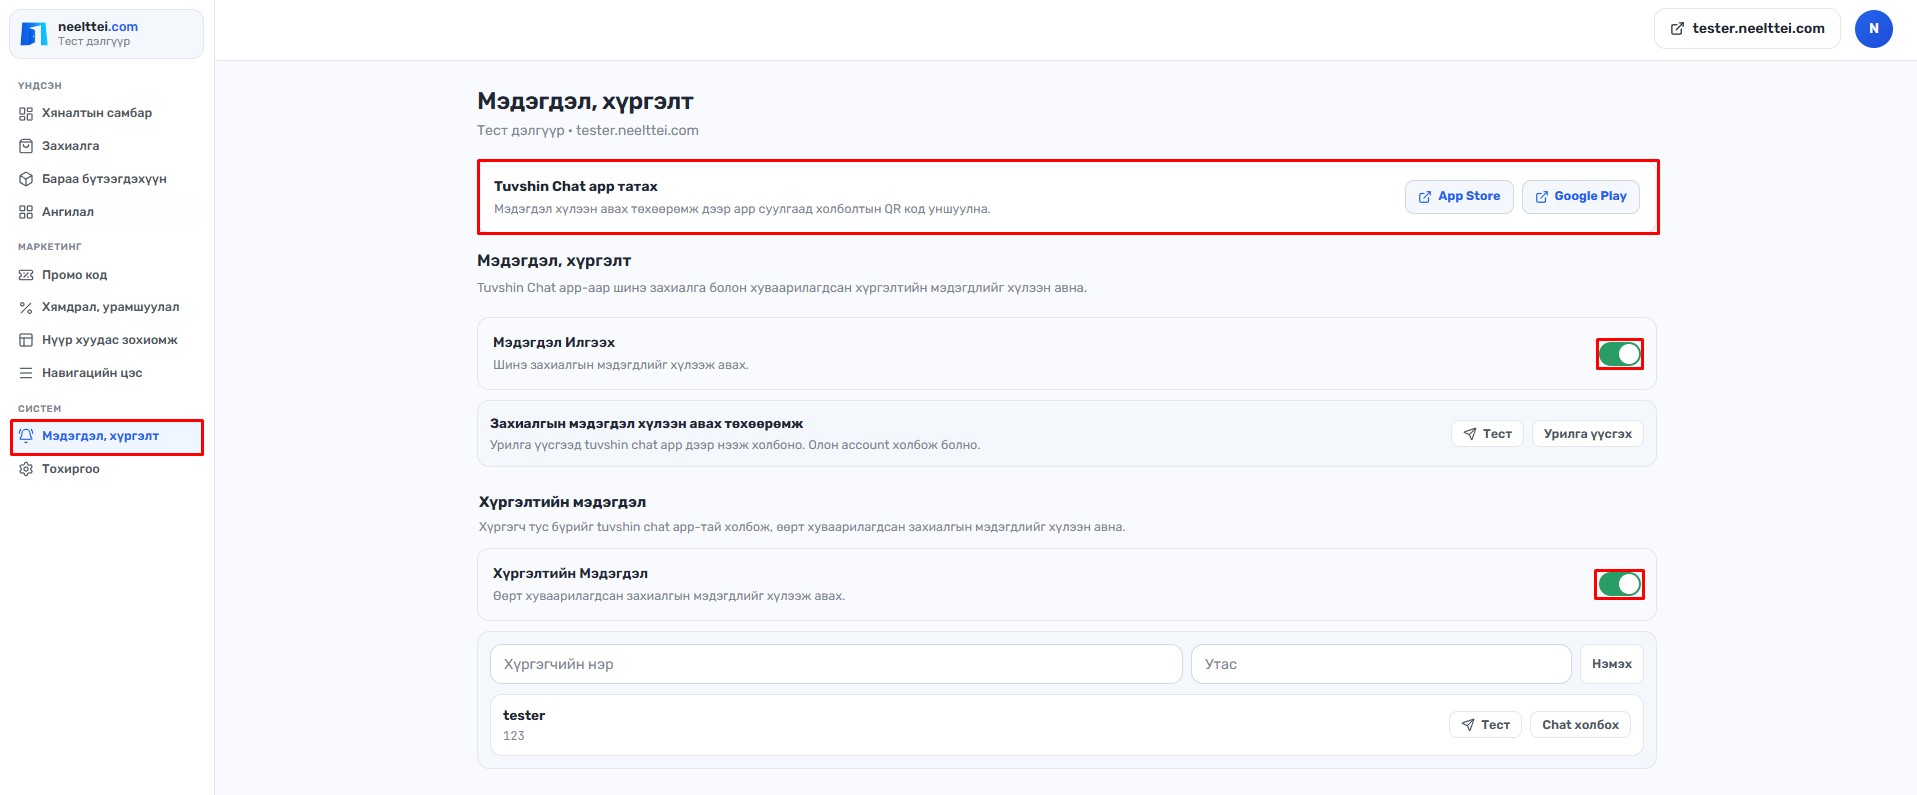Screen dimensions: 1917x795
Task: Click the neelttei.com Тест дэлгүүр store card
Action: [x=106, y=34]
